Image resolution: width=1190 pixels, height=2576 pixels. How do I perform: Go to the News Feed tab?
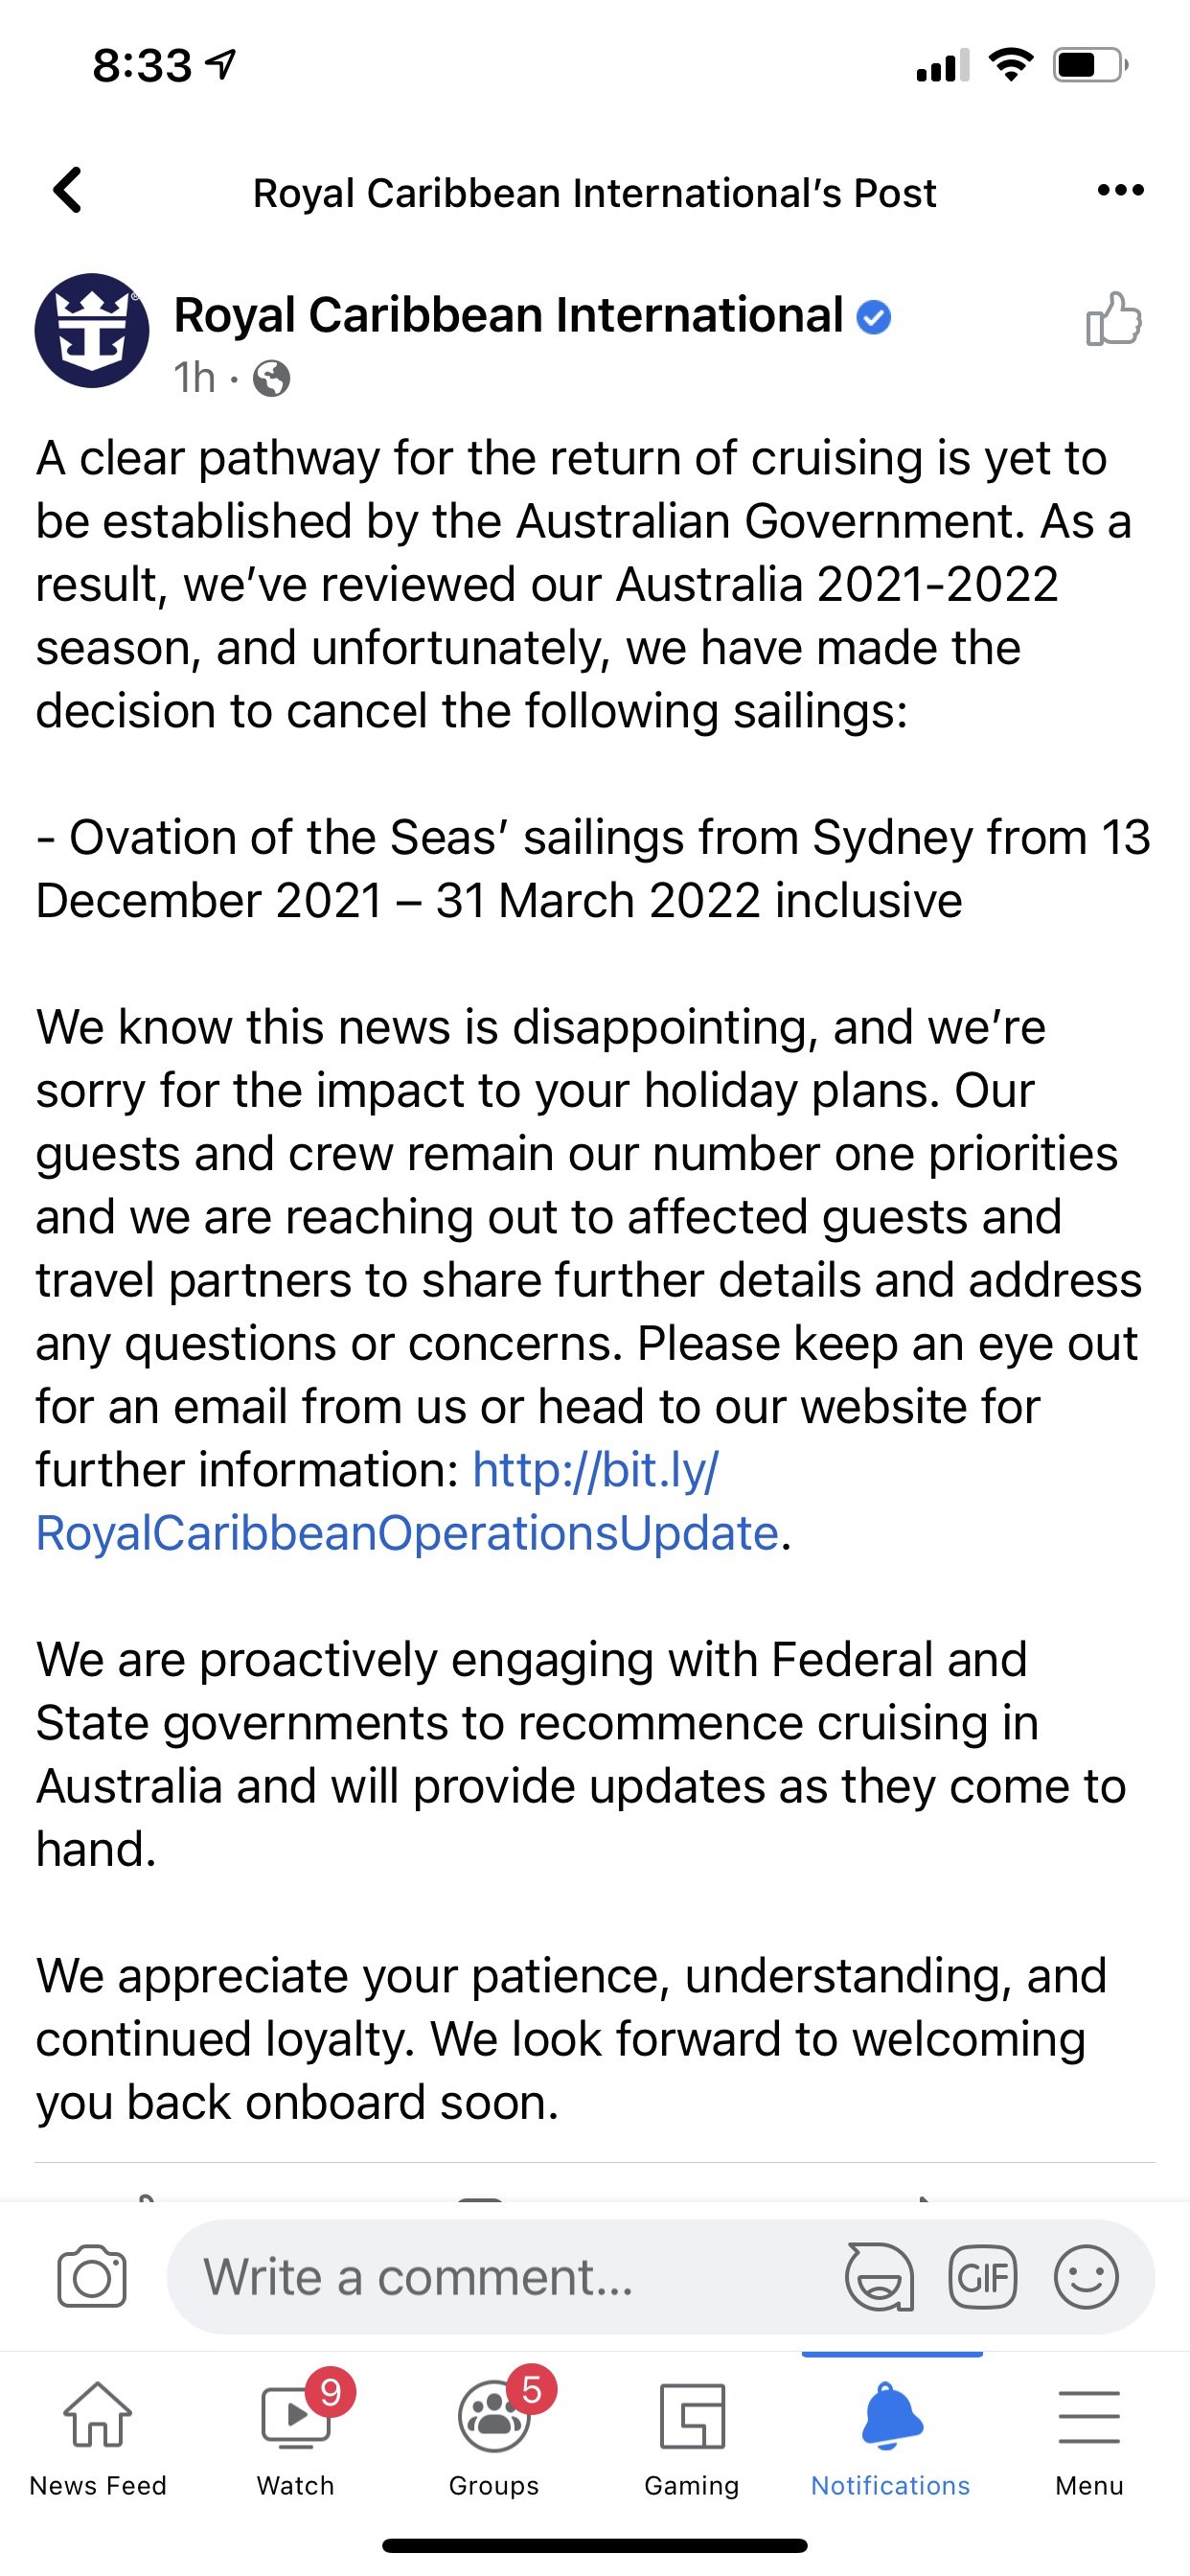pyautogui.click(x=98, y=2438)
